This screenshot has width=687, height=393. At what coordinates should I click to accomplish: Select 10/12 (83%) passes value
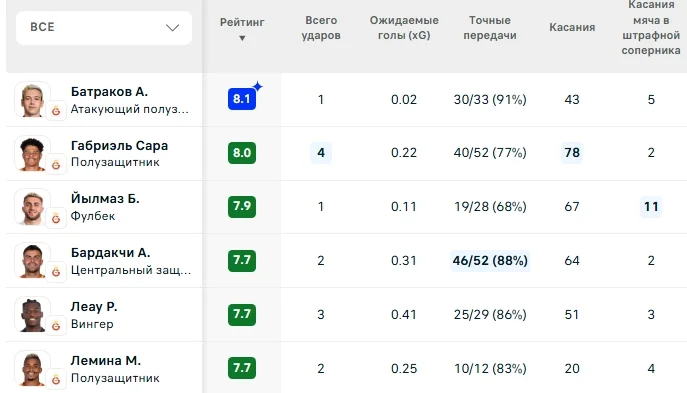click(490, 368)
